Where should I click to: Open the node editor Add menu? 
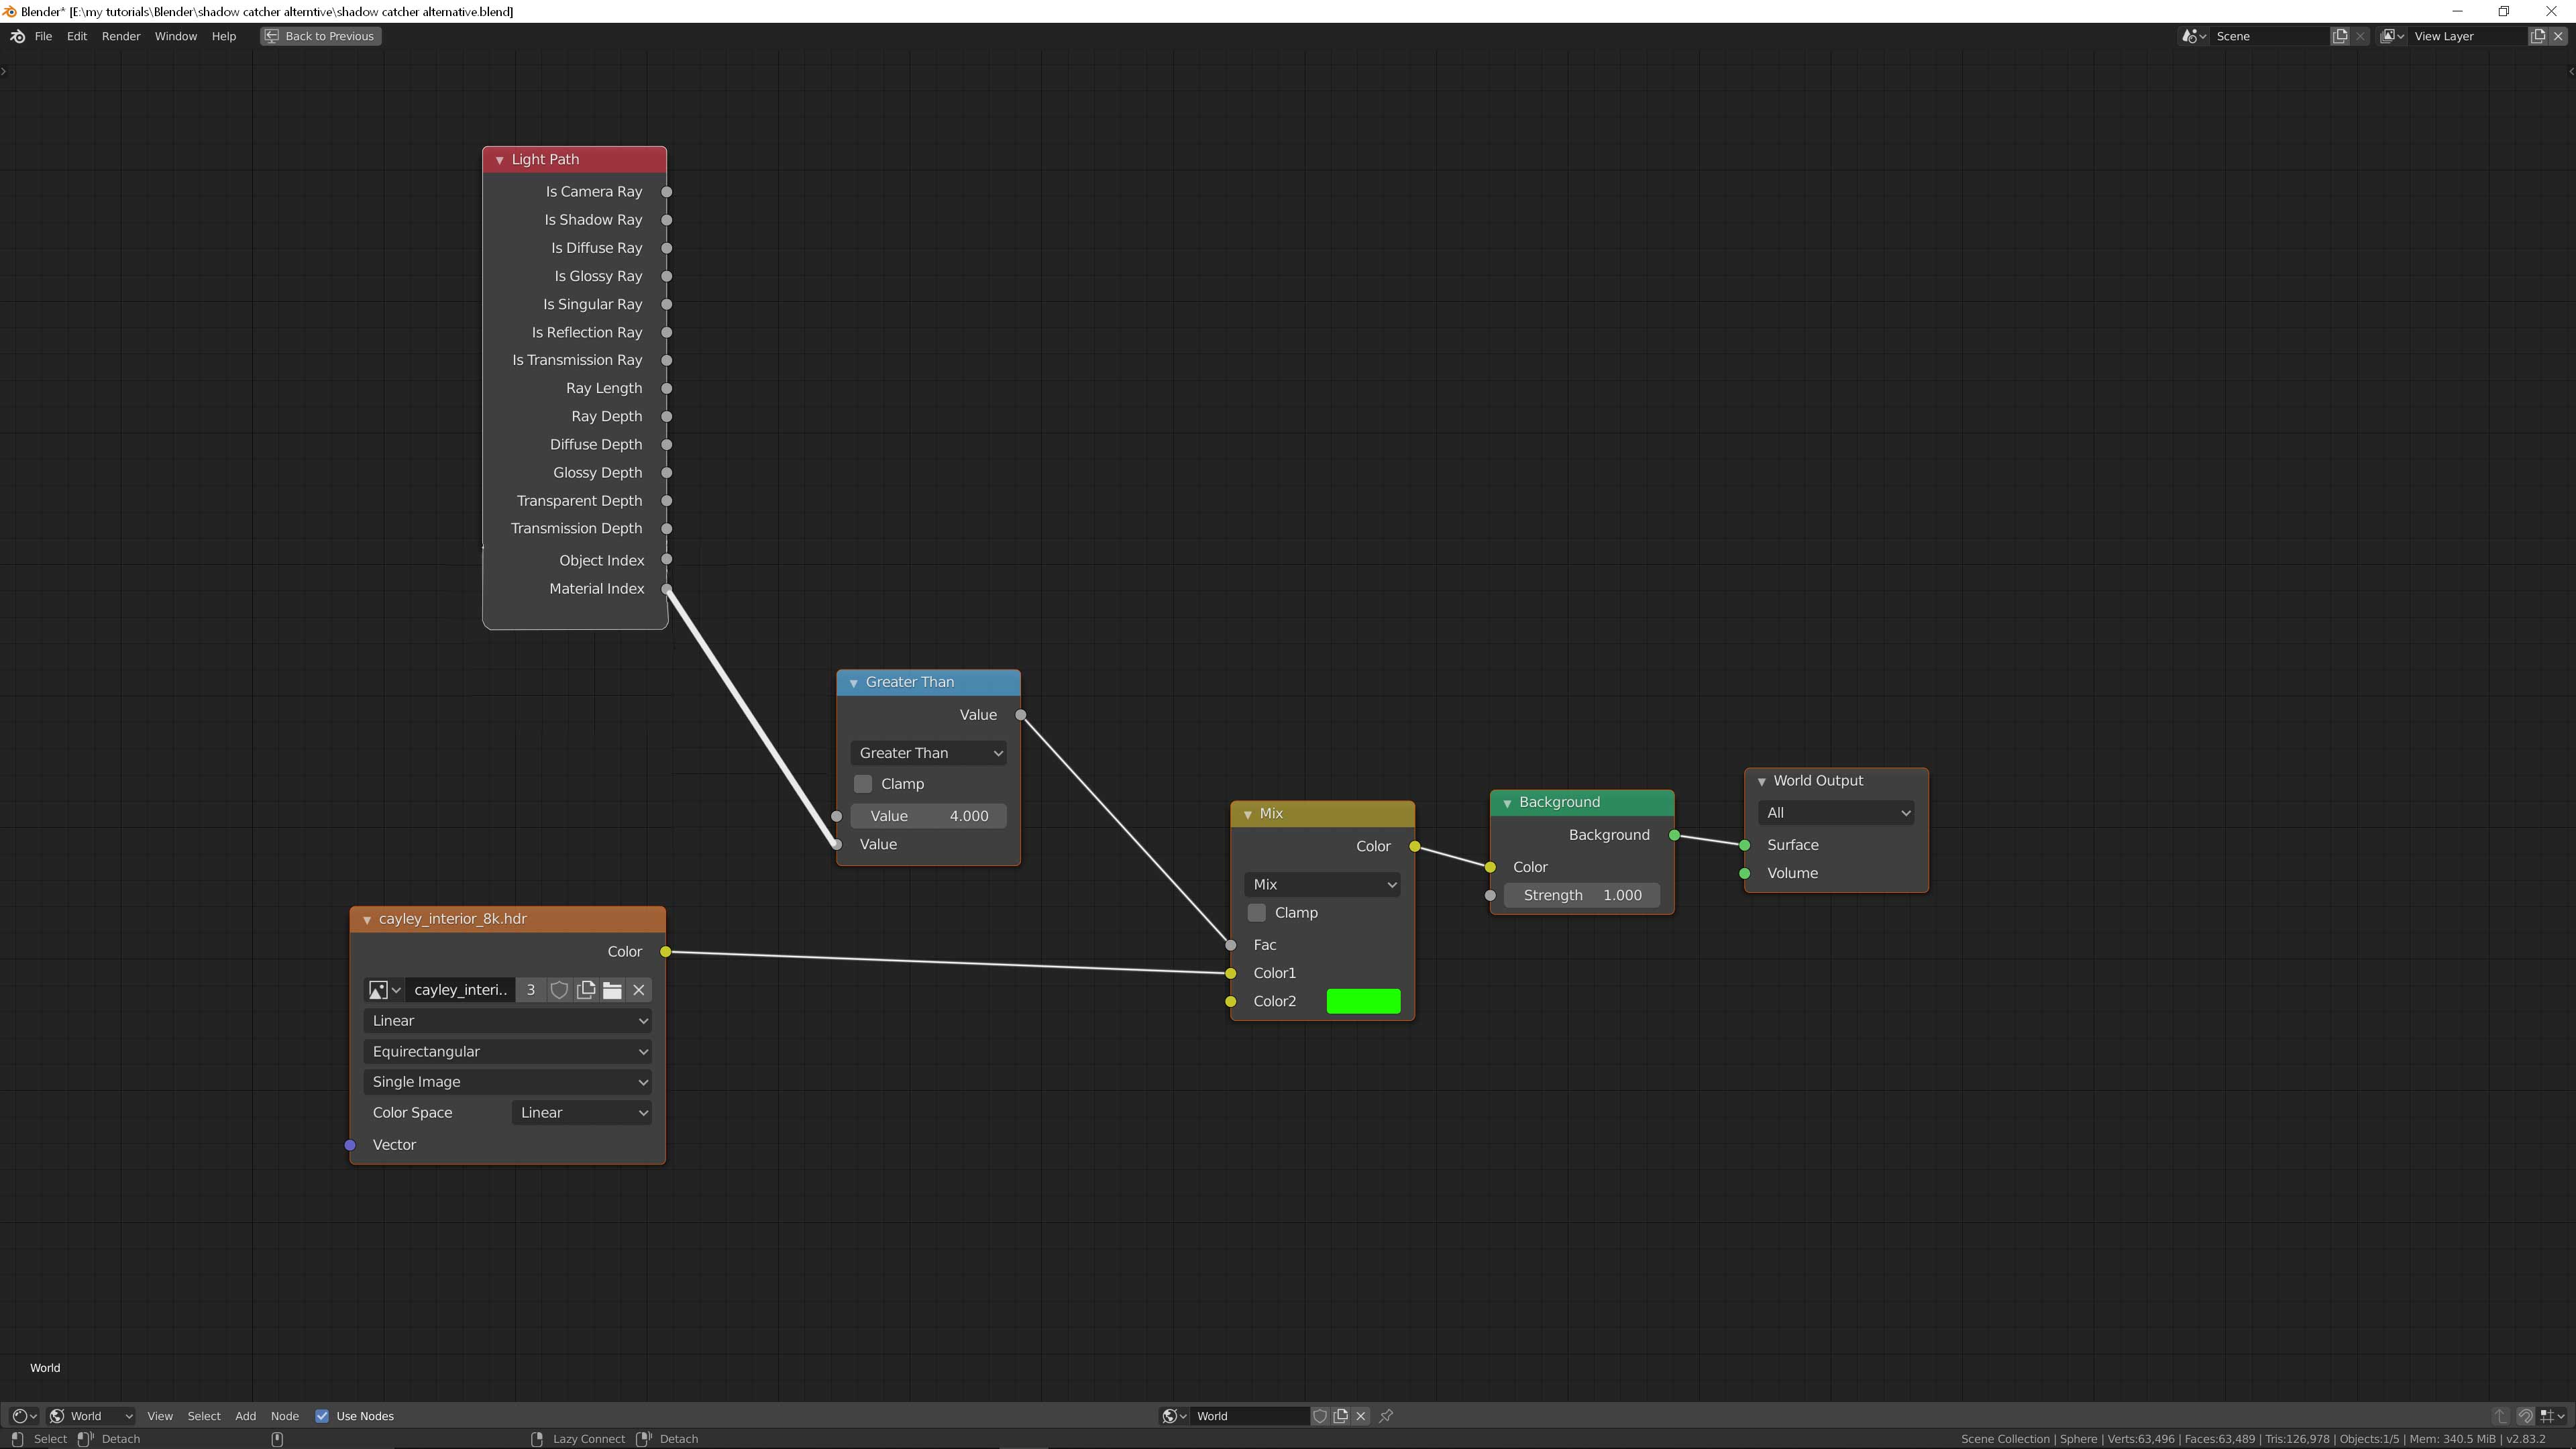point(245,1416)
